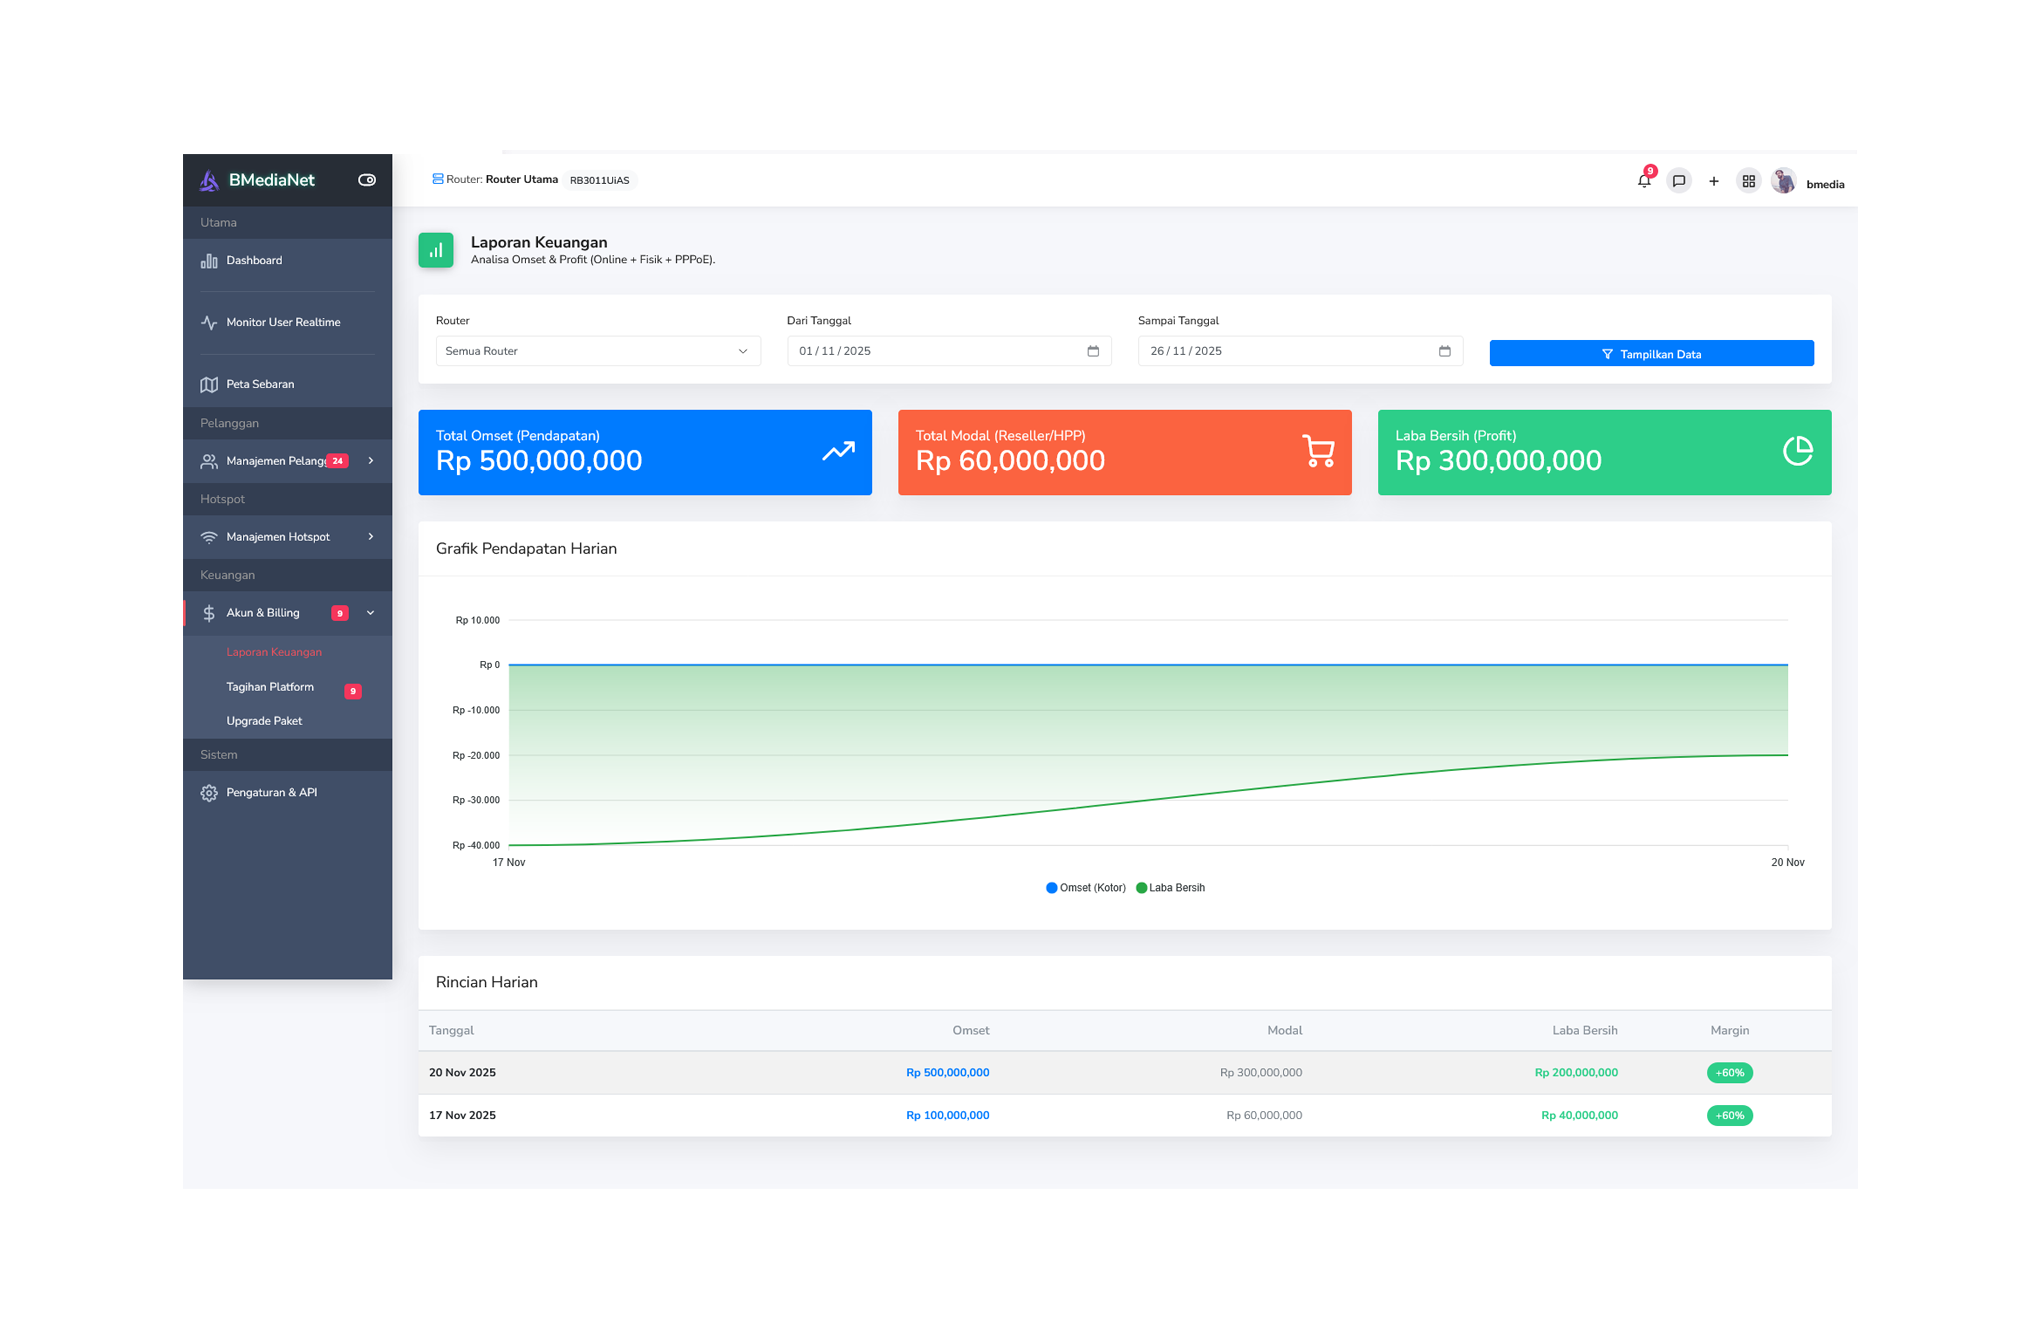Viewport: 2040px width, 1343px height.
Task: Open the Tagihan Platform menu item
Action: click(x=270, y=687)
